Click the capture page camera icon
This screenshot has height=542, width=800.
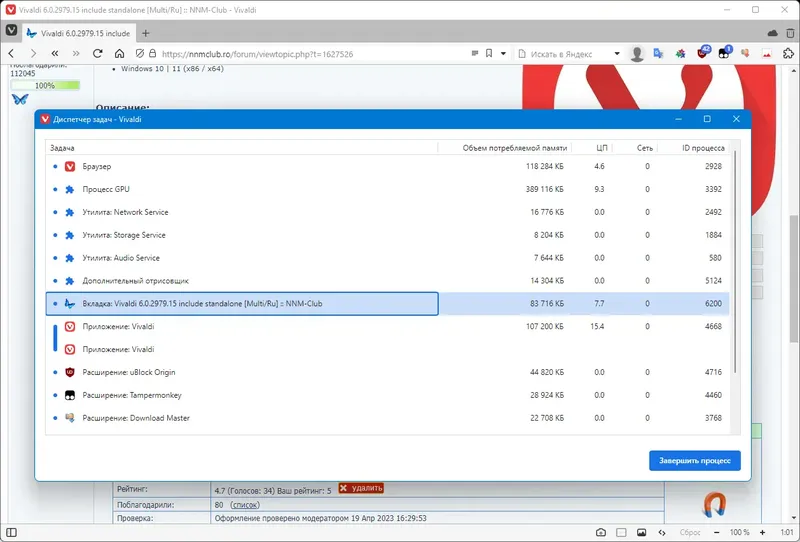coord(601,532)
